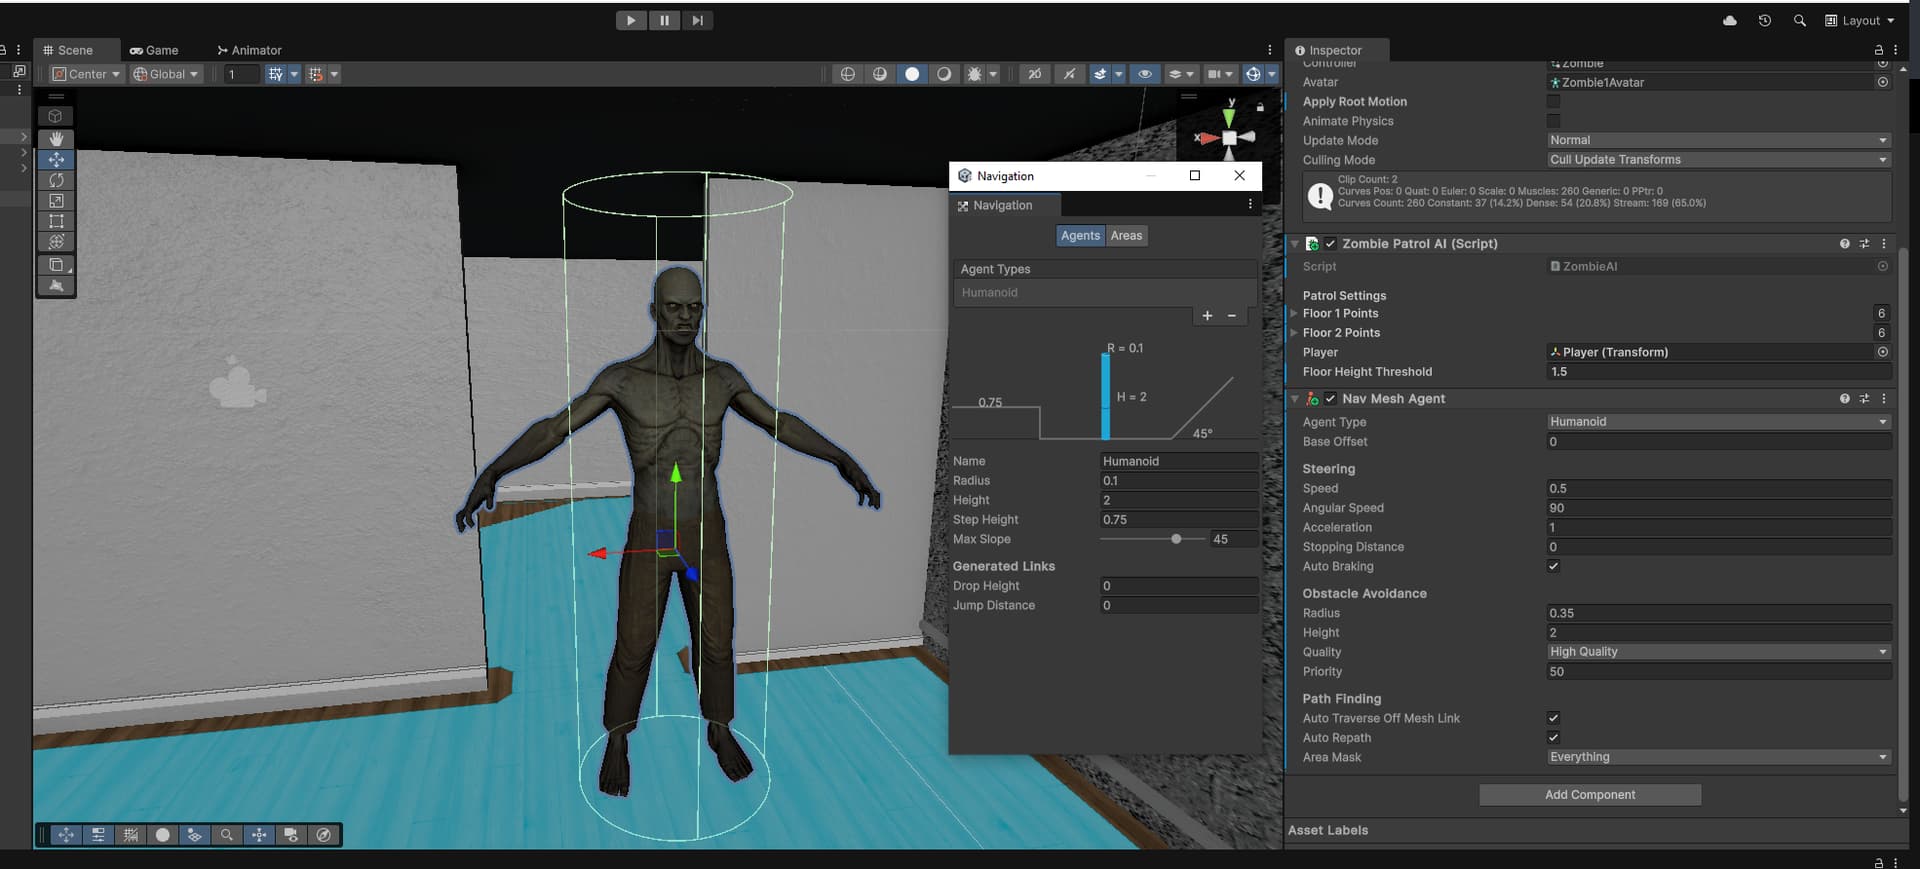Click the plus button to add agent type
Screen dimensions: 1920x869
(1207, 316)
